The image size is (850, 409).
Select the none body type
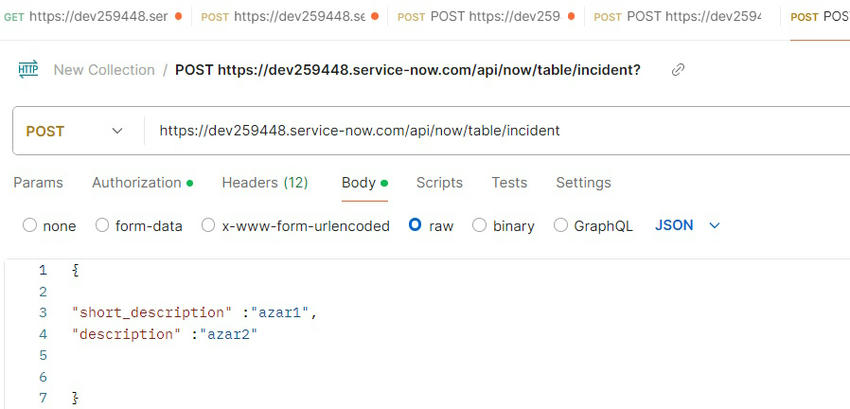coord(30,226)
